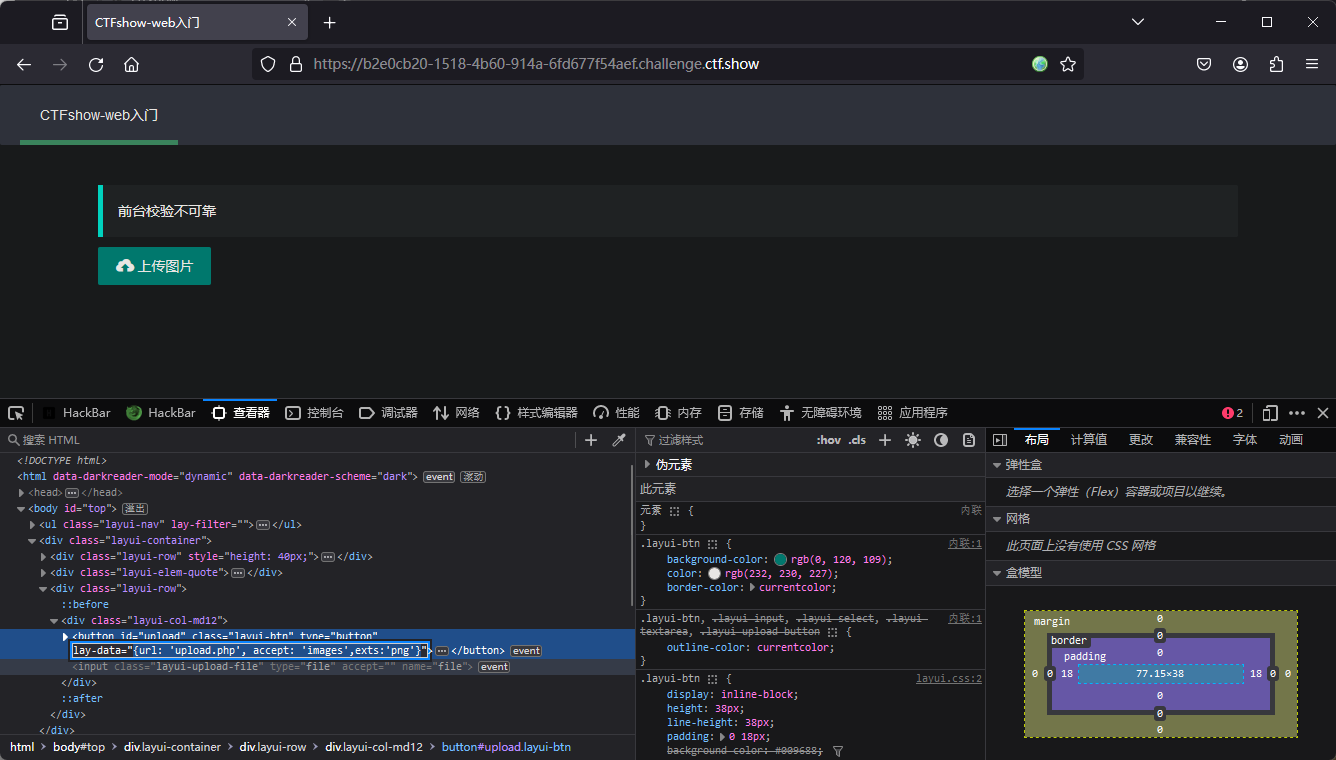
Task: Expand the 伪元素 pseudo-elements section
Action: point(647,465)
